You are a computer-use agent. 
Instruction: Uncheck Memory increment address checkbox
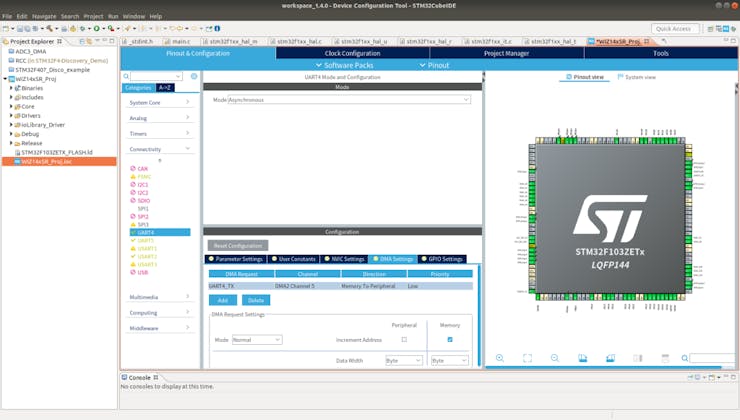(450, 339)
